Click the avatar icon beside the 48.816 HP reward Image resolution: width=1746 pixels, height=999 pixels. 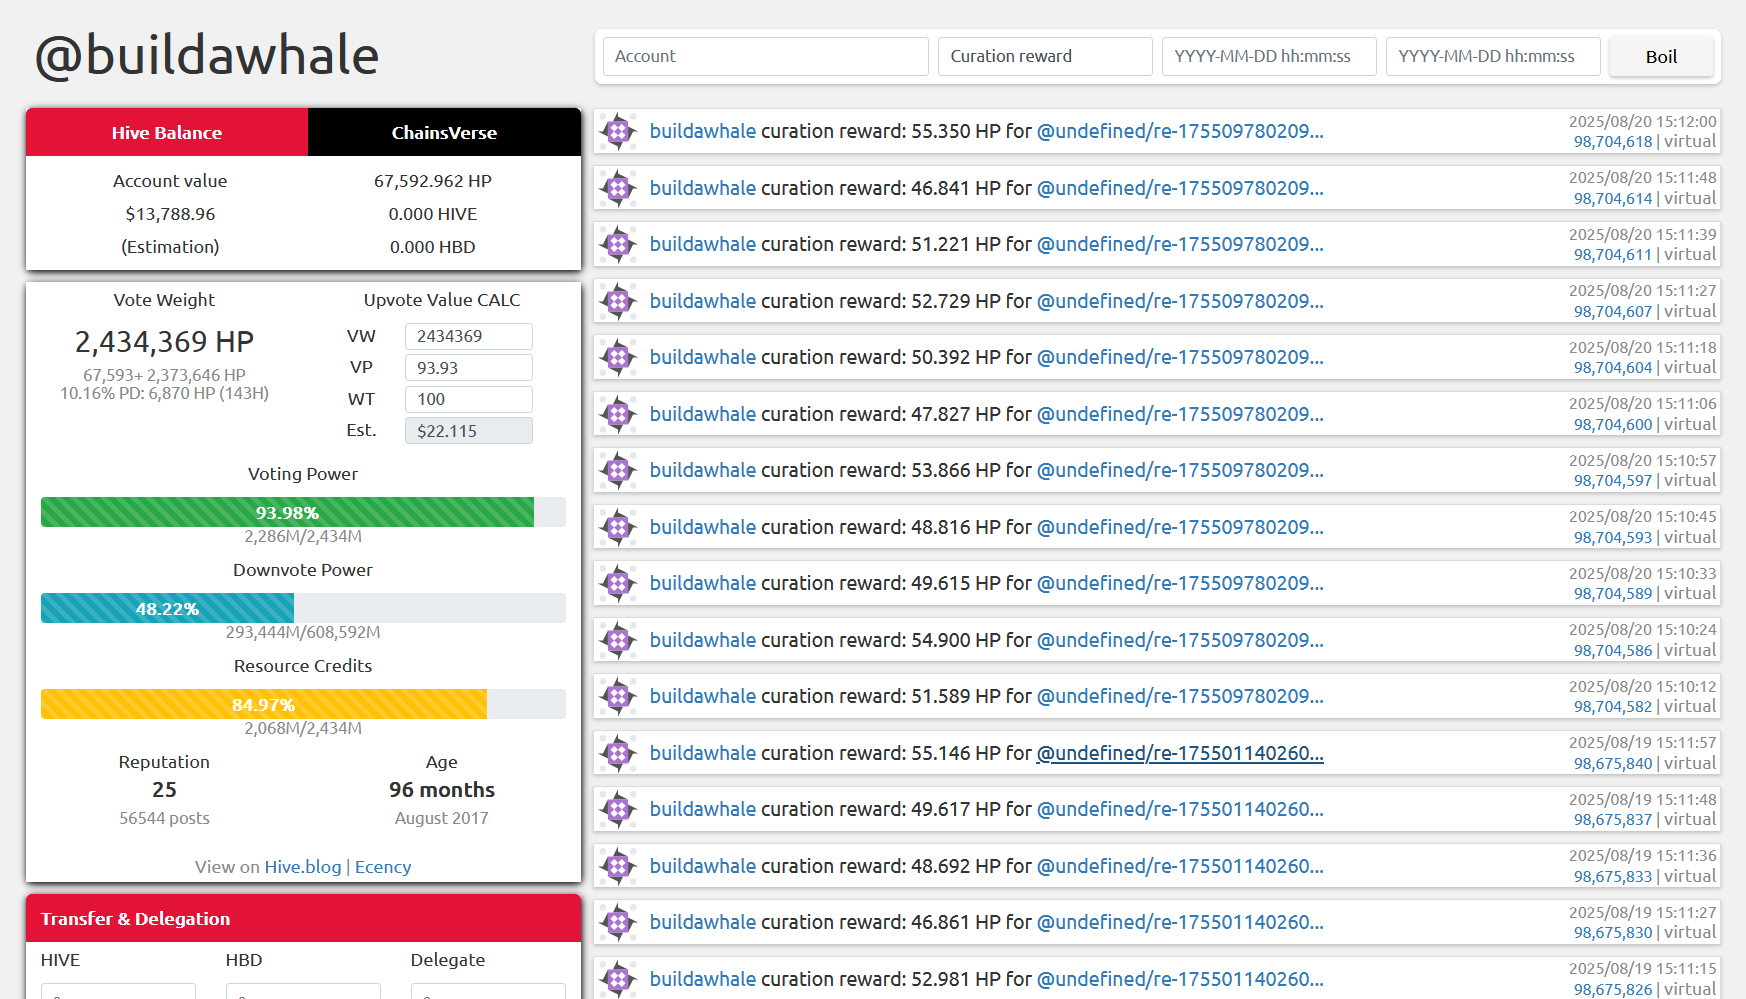pos(618,527)
